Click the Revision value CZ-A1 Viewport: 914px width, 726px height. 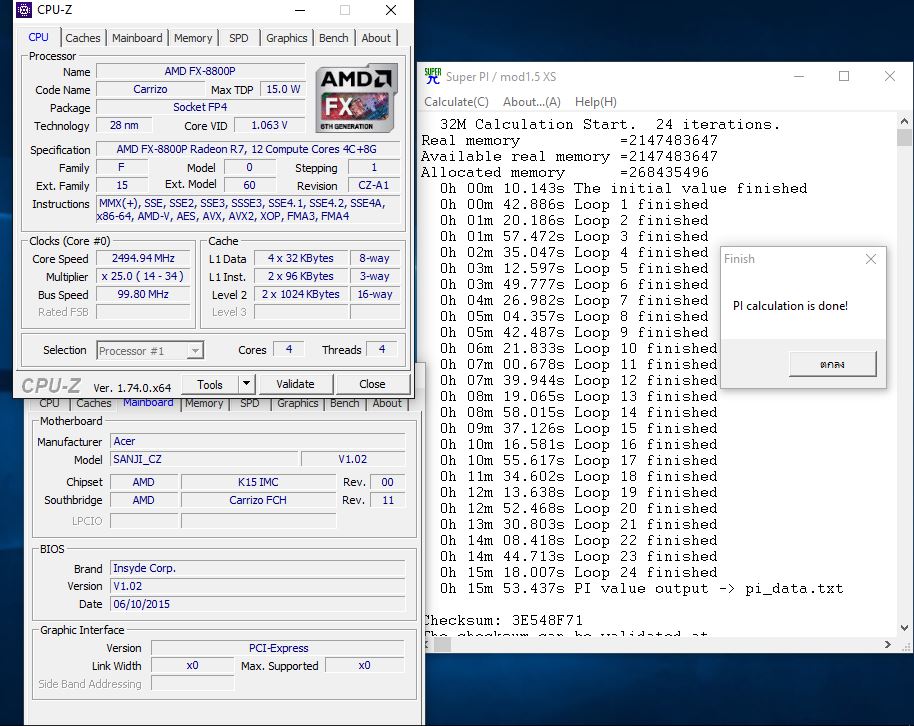374,185
